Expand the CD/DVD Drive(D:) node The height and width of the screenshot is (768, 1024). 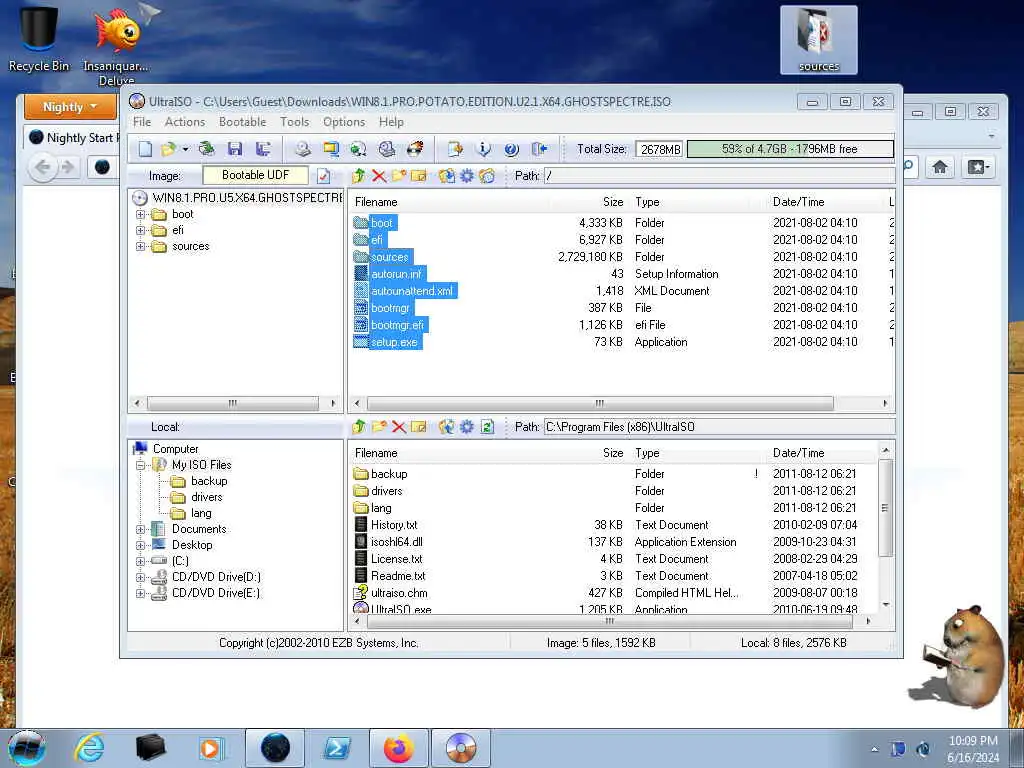point(140,577)
